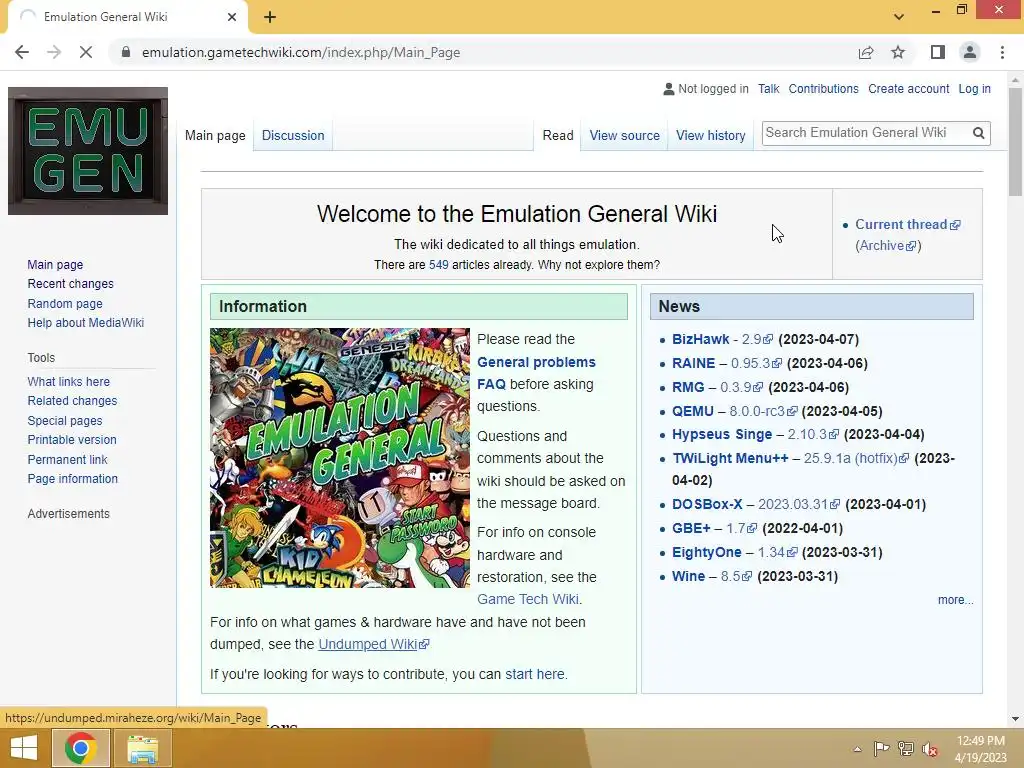Focus the Search Emulation General Wiki field
1024x768 pixels.
[x=866, y=133]
